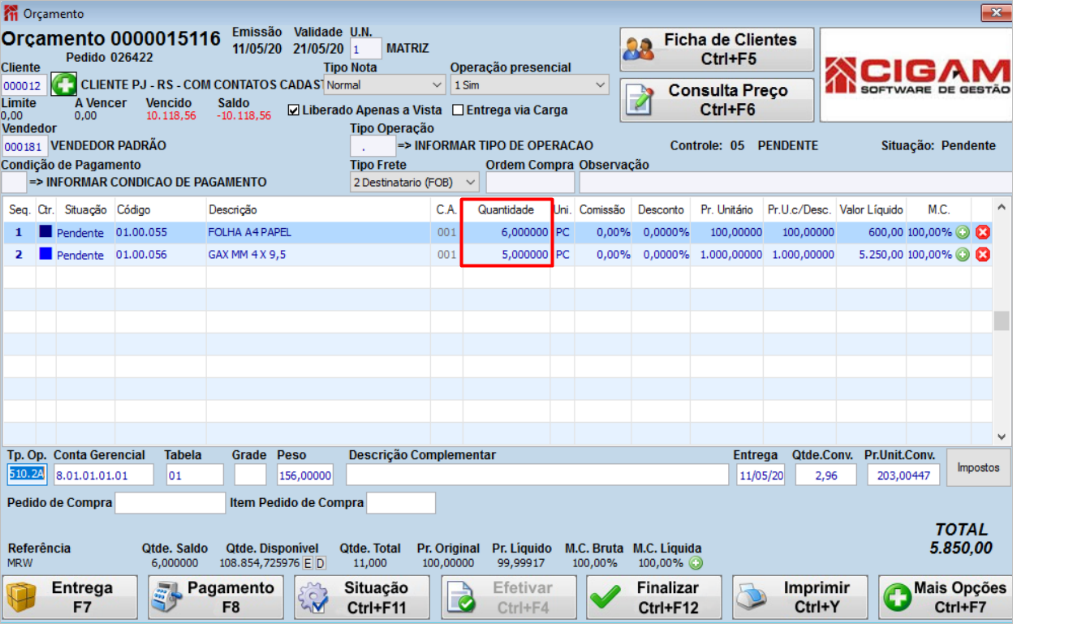Image resolution: width=1080 pixels, height=625 pixels.
Task: Click the Item Pedido de Compra field
Action: pyautogui.click(x=401, y=503)
